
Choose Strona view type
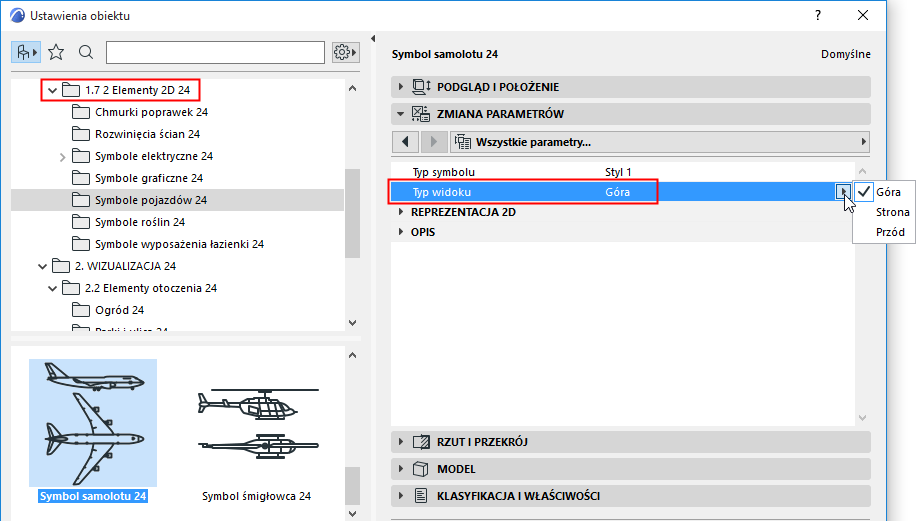[892, 212]
